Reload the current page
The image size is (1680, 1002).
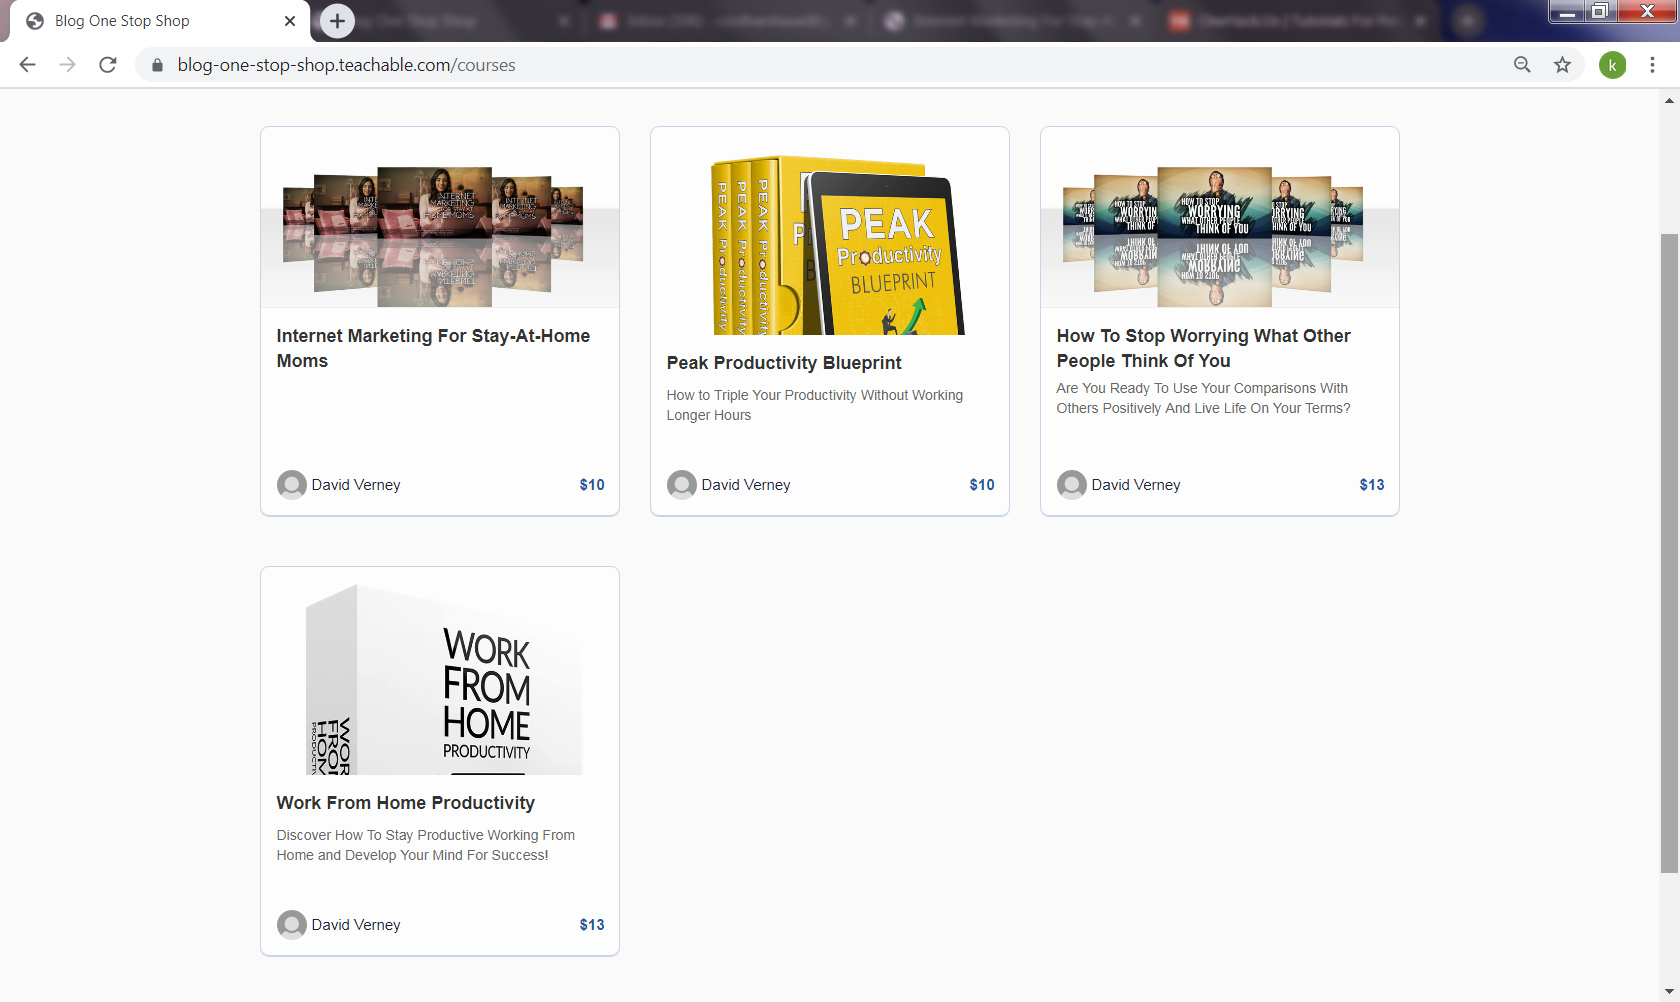pos(108,65)
